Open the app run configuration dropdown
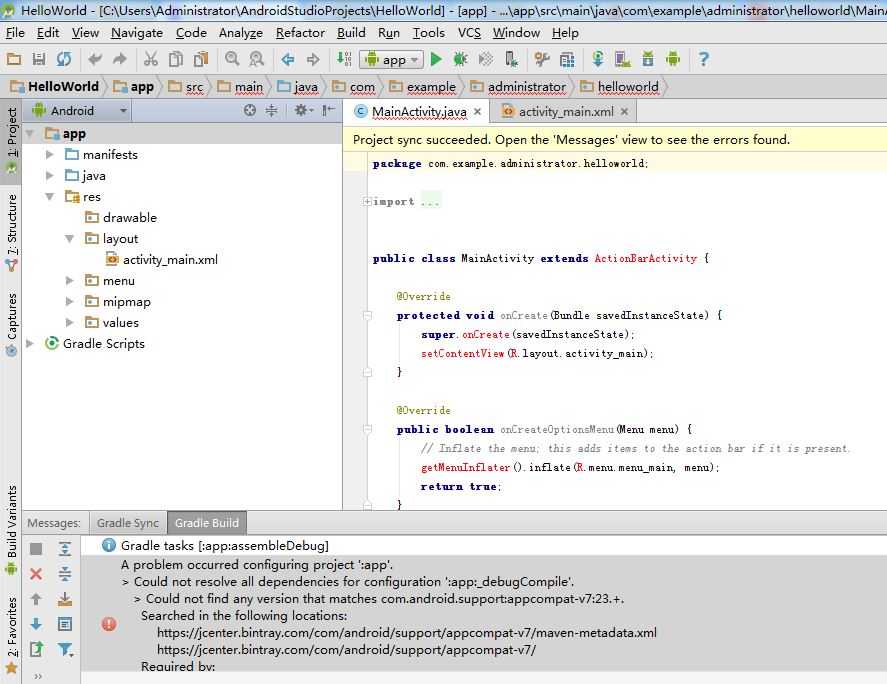This screenshot has width=887, height=684. click(392, 59)
